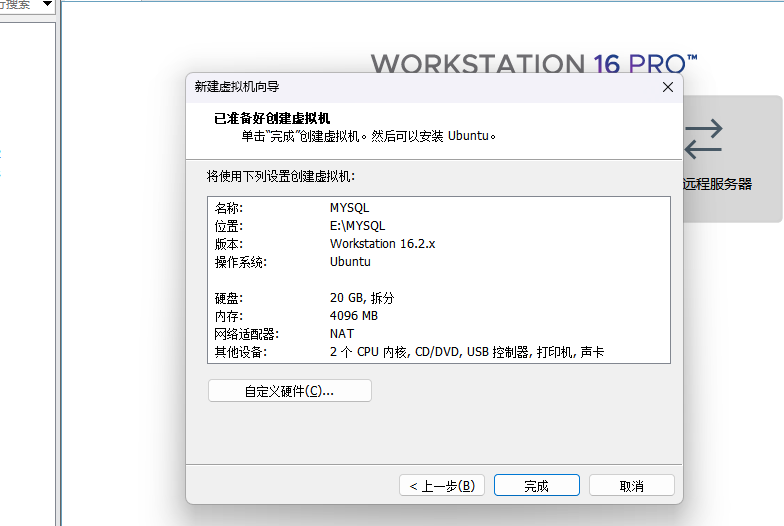Click the 位置 row label
Viewport: 784px width, 526px height.
[x=228, y=226]
